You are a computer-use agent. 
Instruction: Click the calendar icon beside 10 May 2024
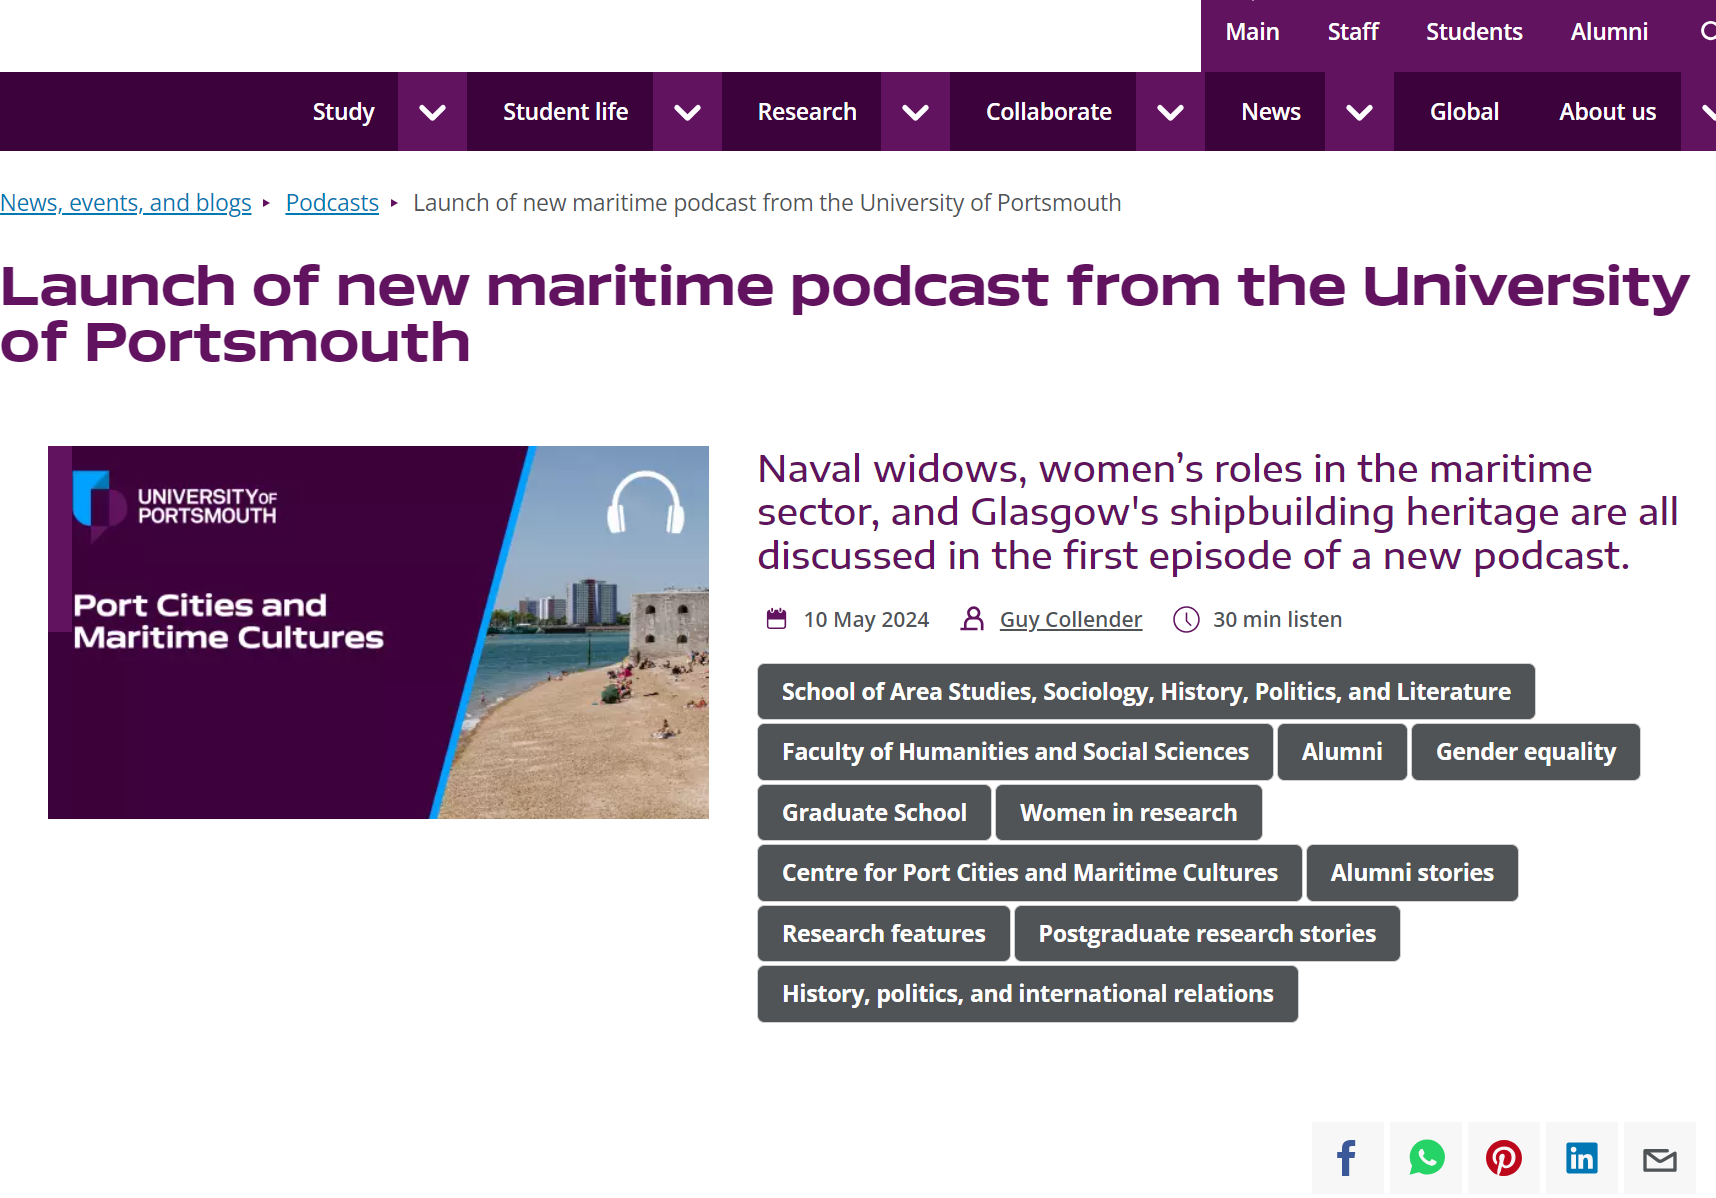tap(776, 619)
